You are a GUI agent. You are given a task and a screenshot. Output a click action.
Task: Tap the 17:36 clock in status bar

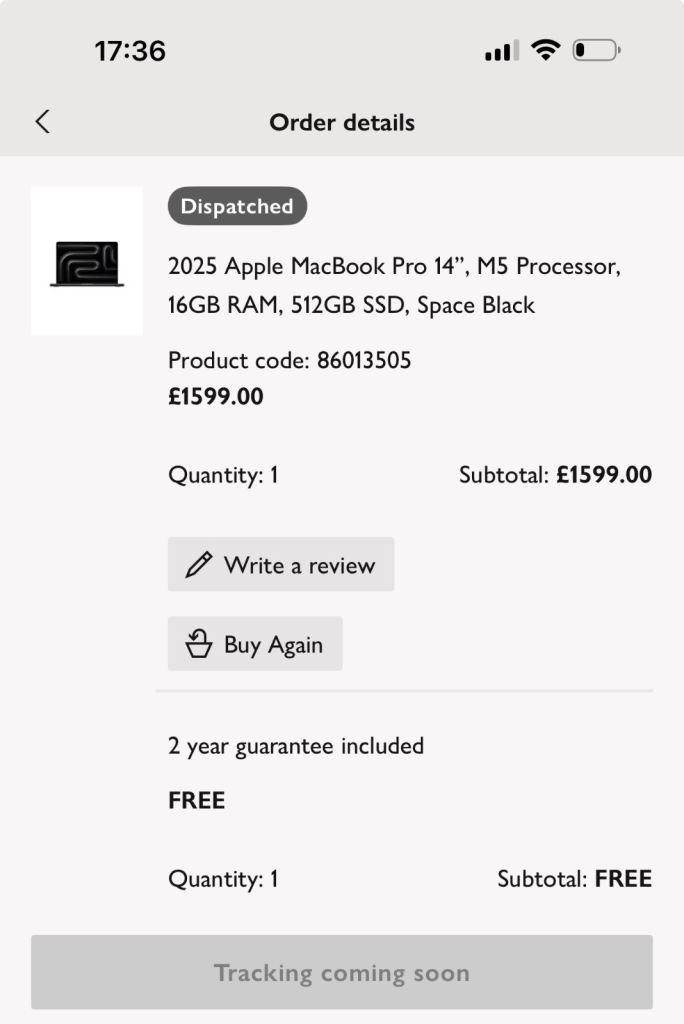[x=130, y=51]
